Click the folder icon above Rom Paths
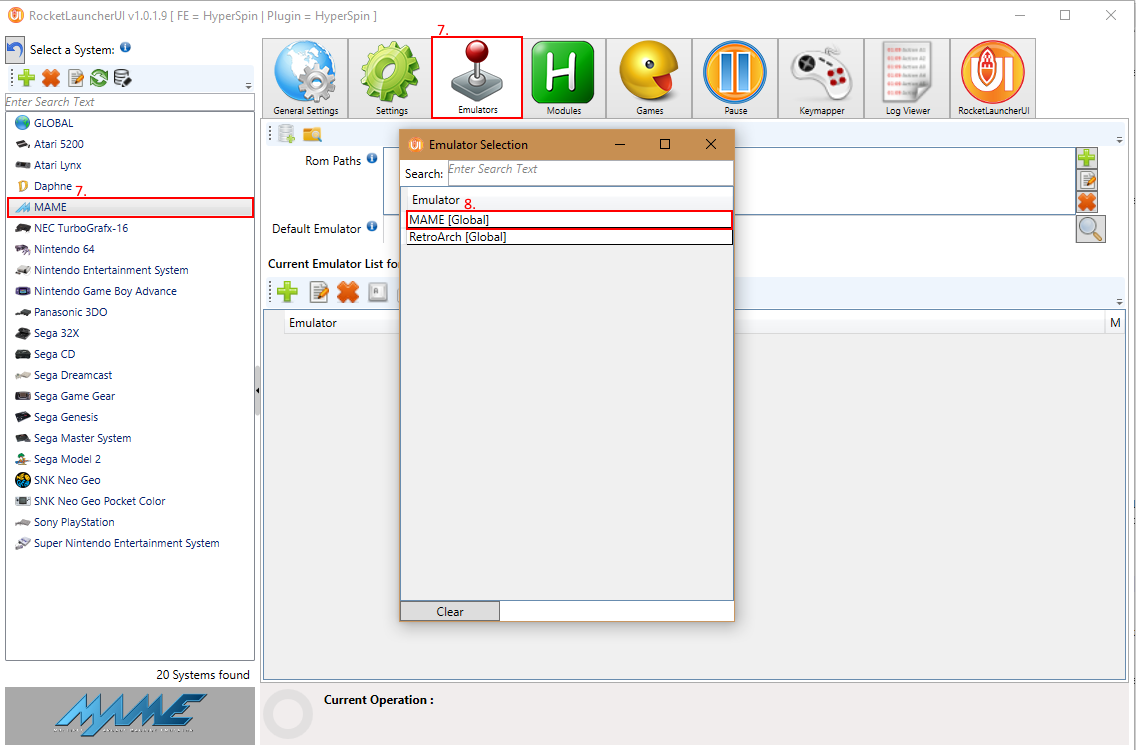The height and width of the screenshot is (750, 1136). [x=312, y=134]
